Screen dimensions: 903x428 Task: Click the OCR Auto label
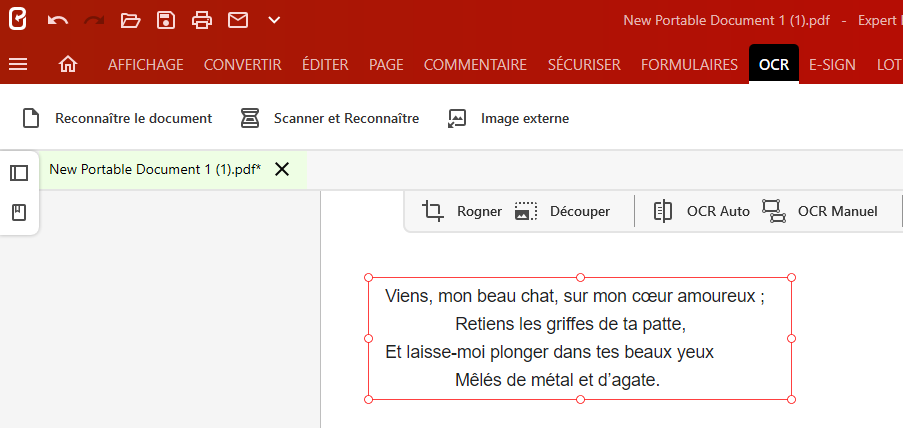coord(718,211)
